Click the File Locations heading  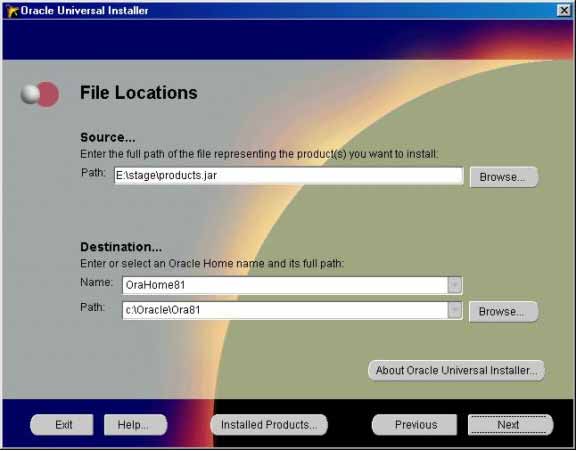[139, 93]
